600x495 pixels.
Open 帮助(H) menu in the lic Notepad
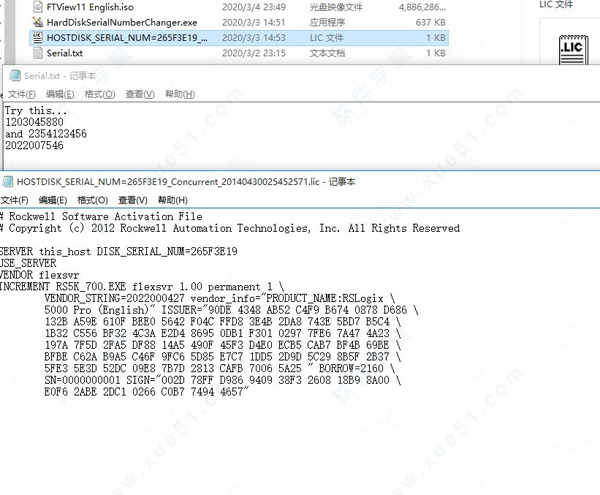[x=173, y=200]
